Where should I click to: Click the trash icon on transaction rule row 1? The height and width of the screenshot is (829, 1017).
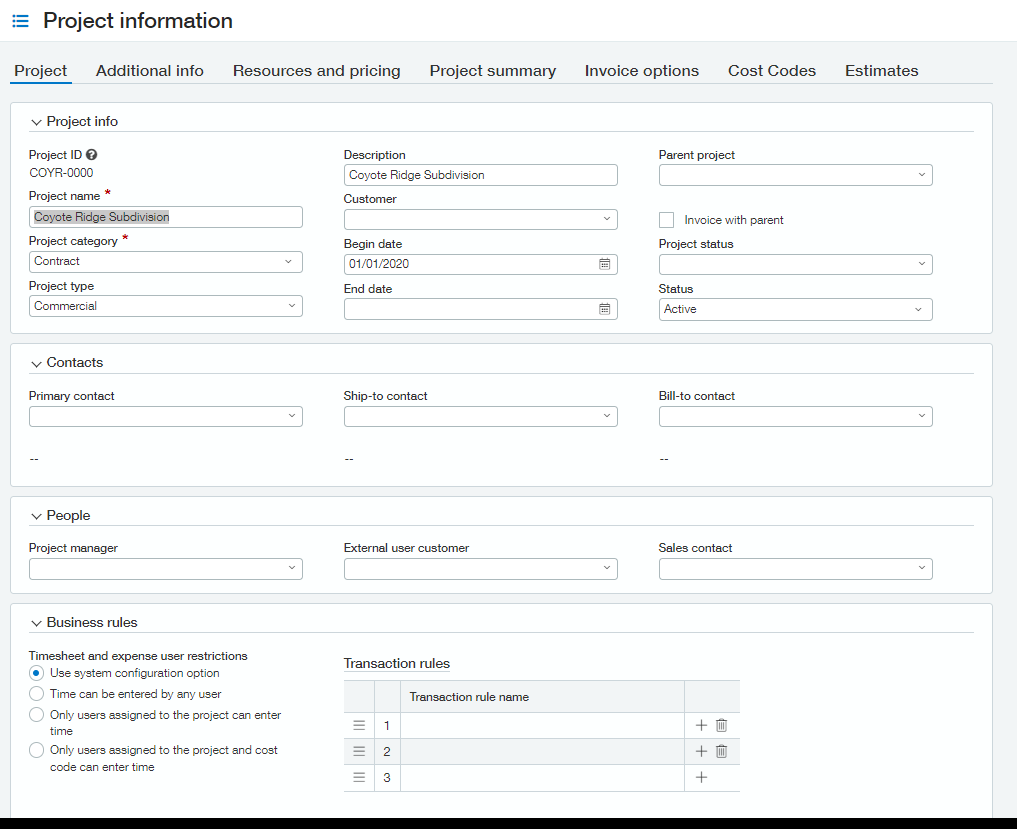722,724
